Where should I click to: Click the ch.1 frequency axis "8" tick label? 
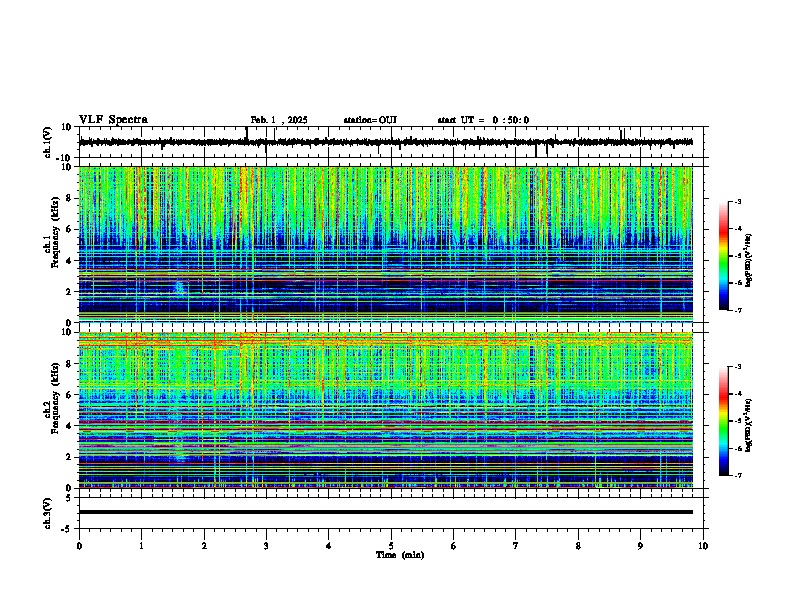pos(69,198)
